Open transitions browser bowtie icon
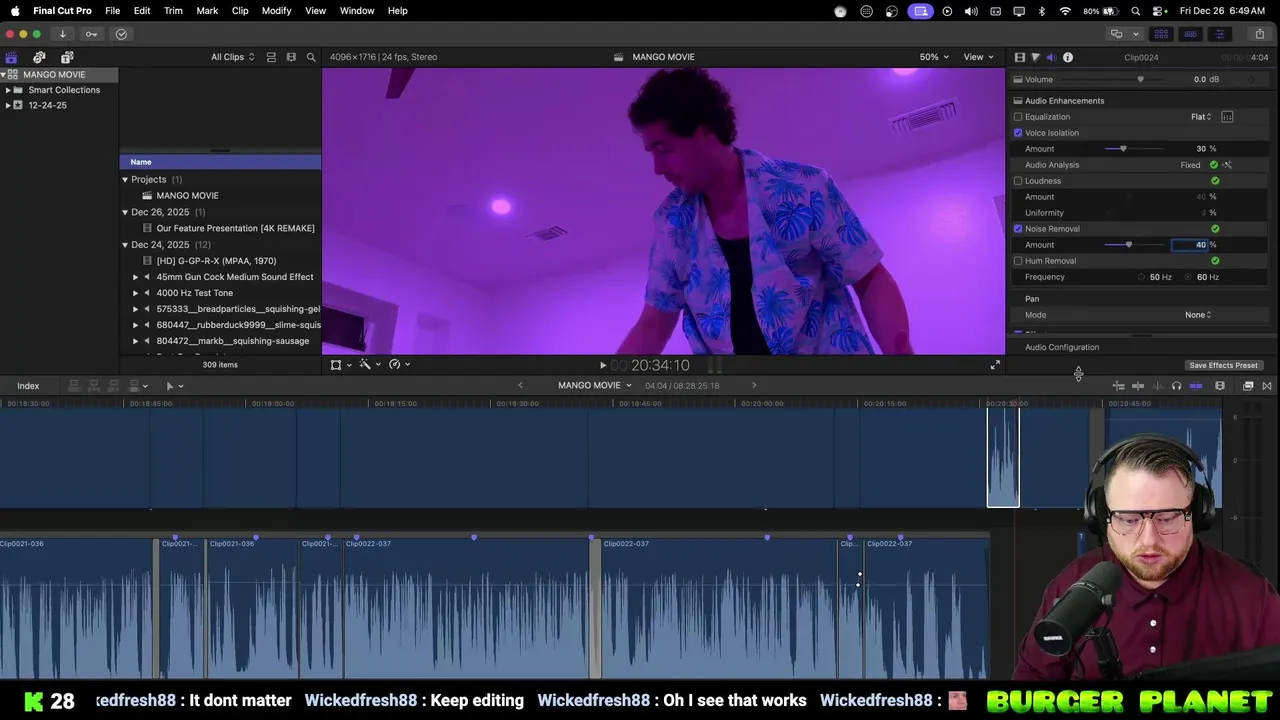1280x720 pixels. point(1267,386)
